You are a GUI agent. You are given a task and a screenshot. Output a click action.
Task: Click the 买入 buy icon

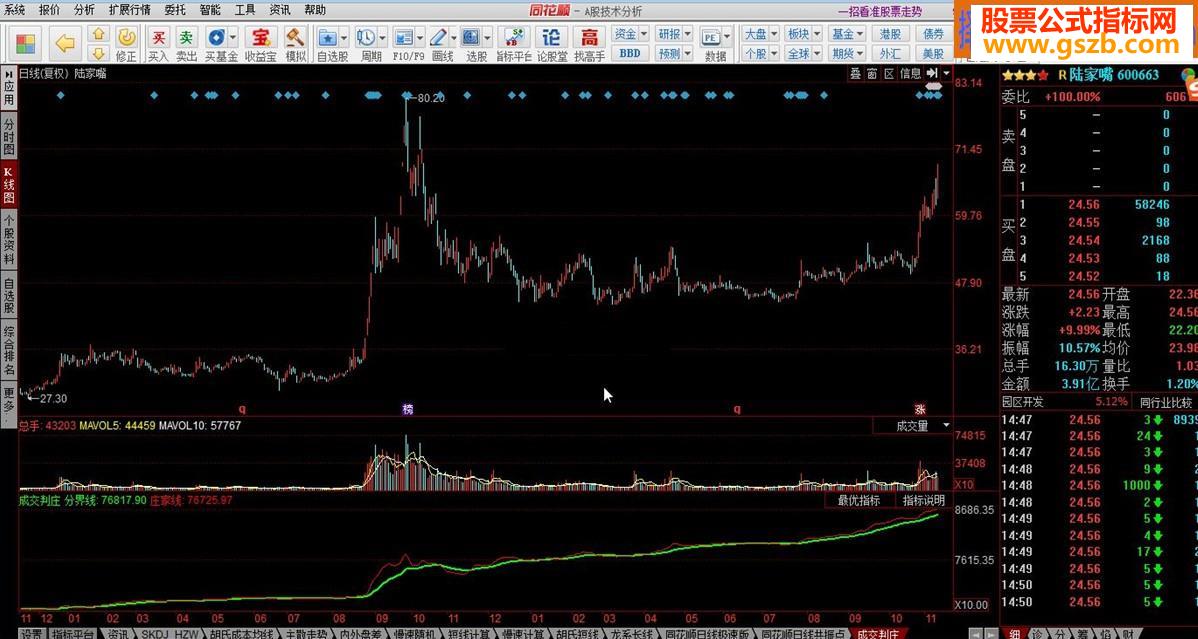158,44
